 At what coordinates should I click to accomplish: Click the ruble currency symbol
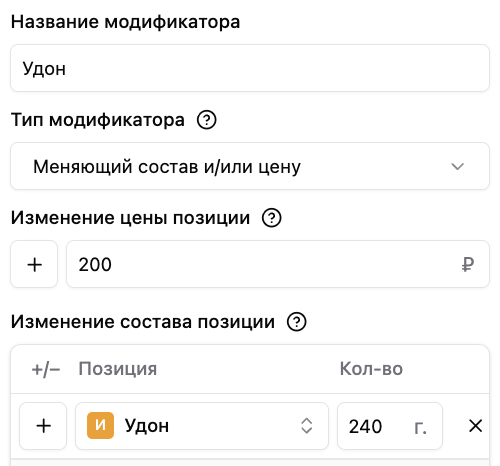pos(468,265)
